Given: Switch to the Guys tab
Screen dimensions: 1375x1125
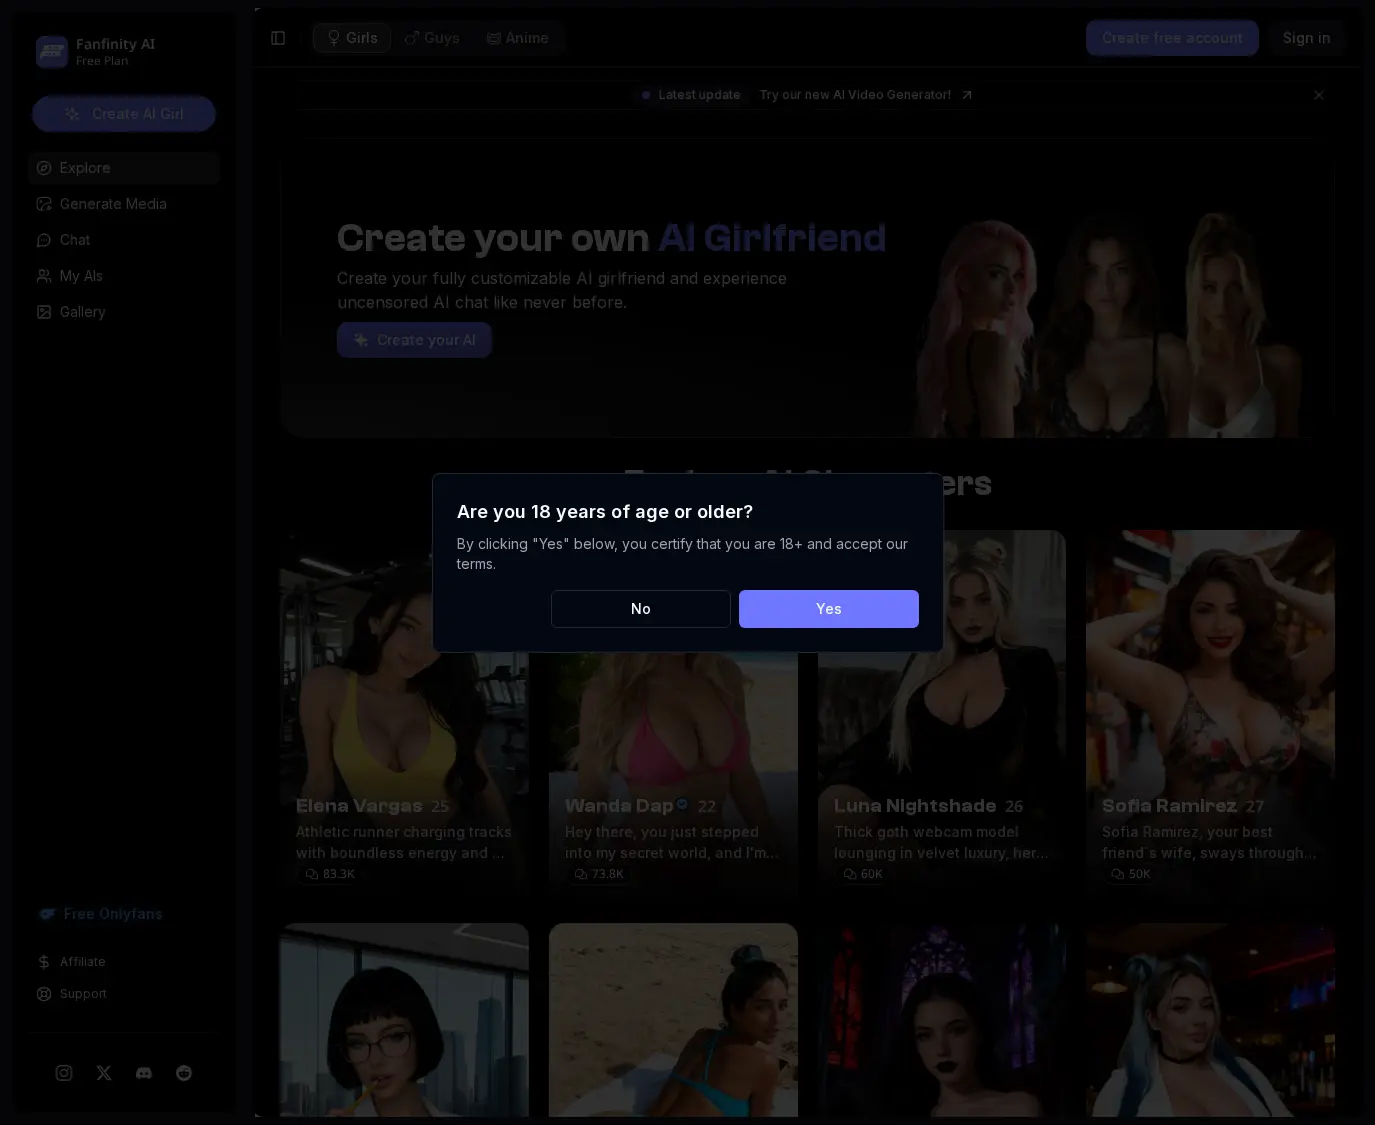Looking at the screenshot, I should tap(432, 37).
